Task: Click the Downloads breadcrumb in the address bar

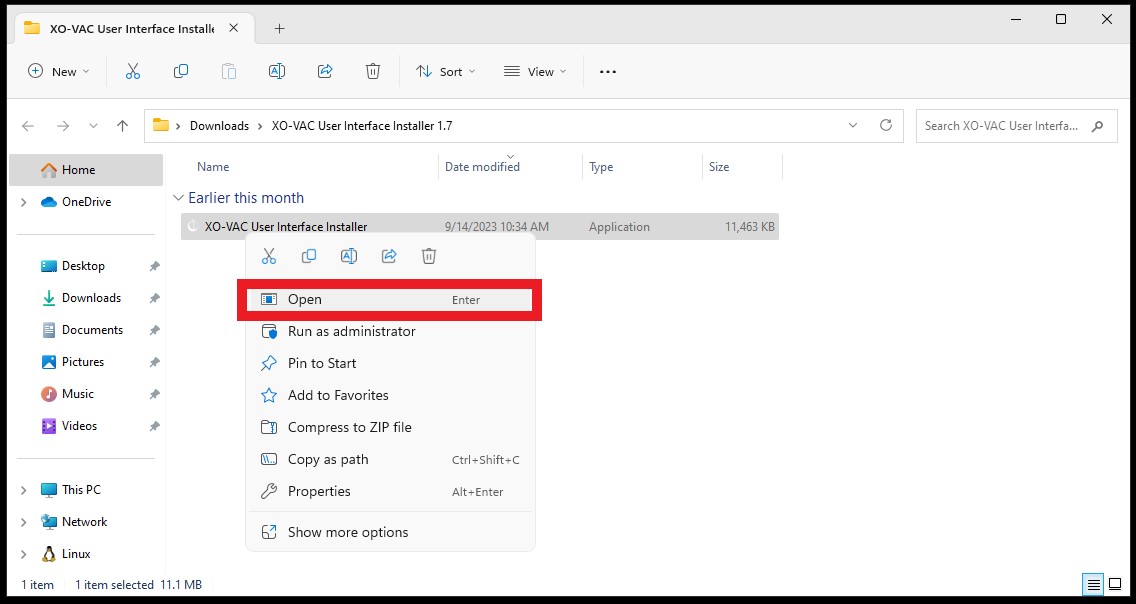Action: click(x=219, y=126)
